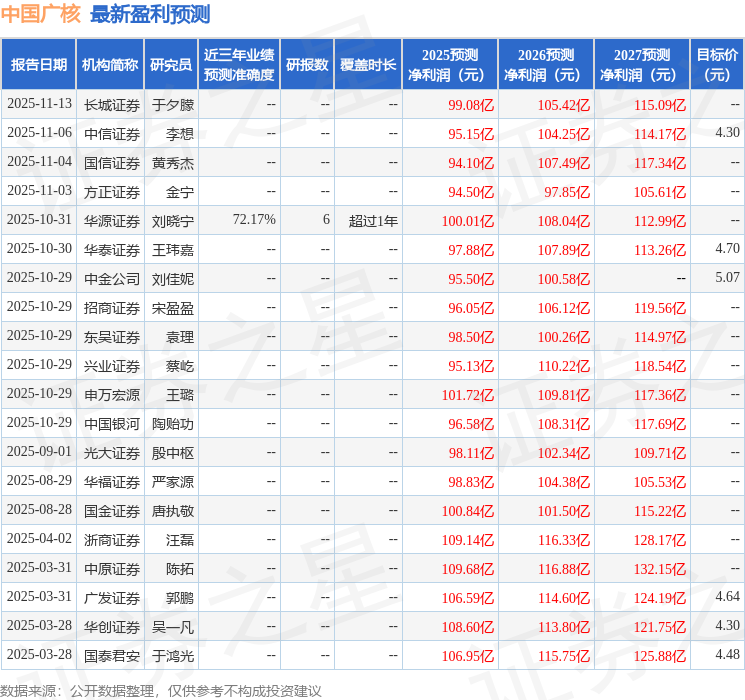The image size is (745, 700).
Task: Click analyst name 唐执敬
Action: click(x=173, y=511)
